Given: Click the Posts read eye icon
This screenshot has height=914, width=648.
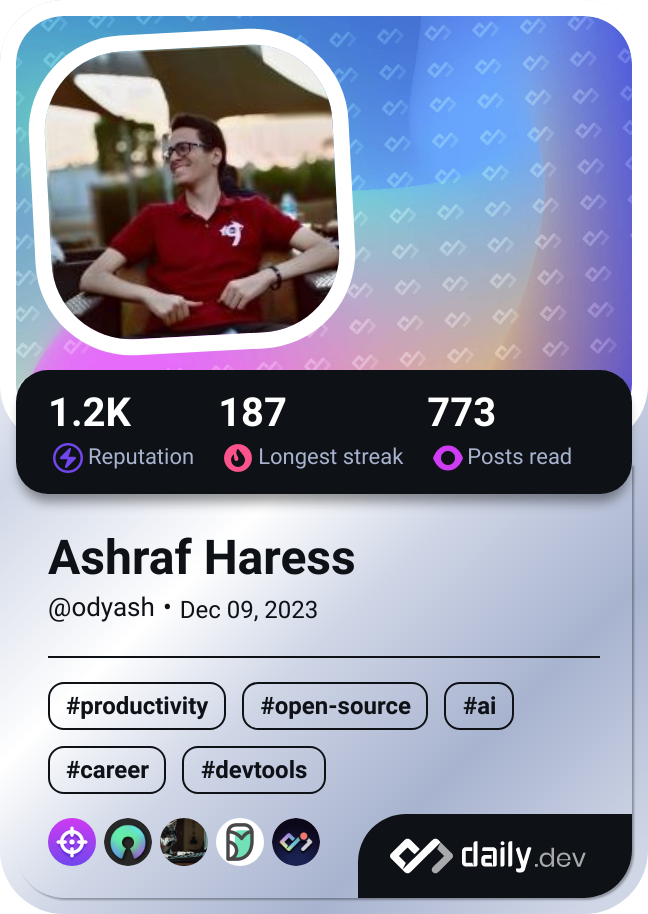Looking at the screenshot, I should (x=448, y=458).
